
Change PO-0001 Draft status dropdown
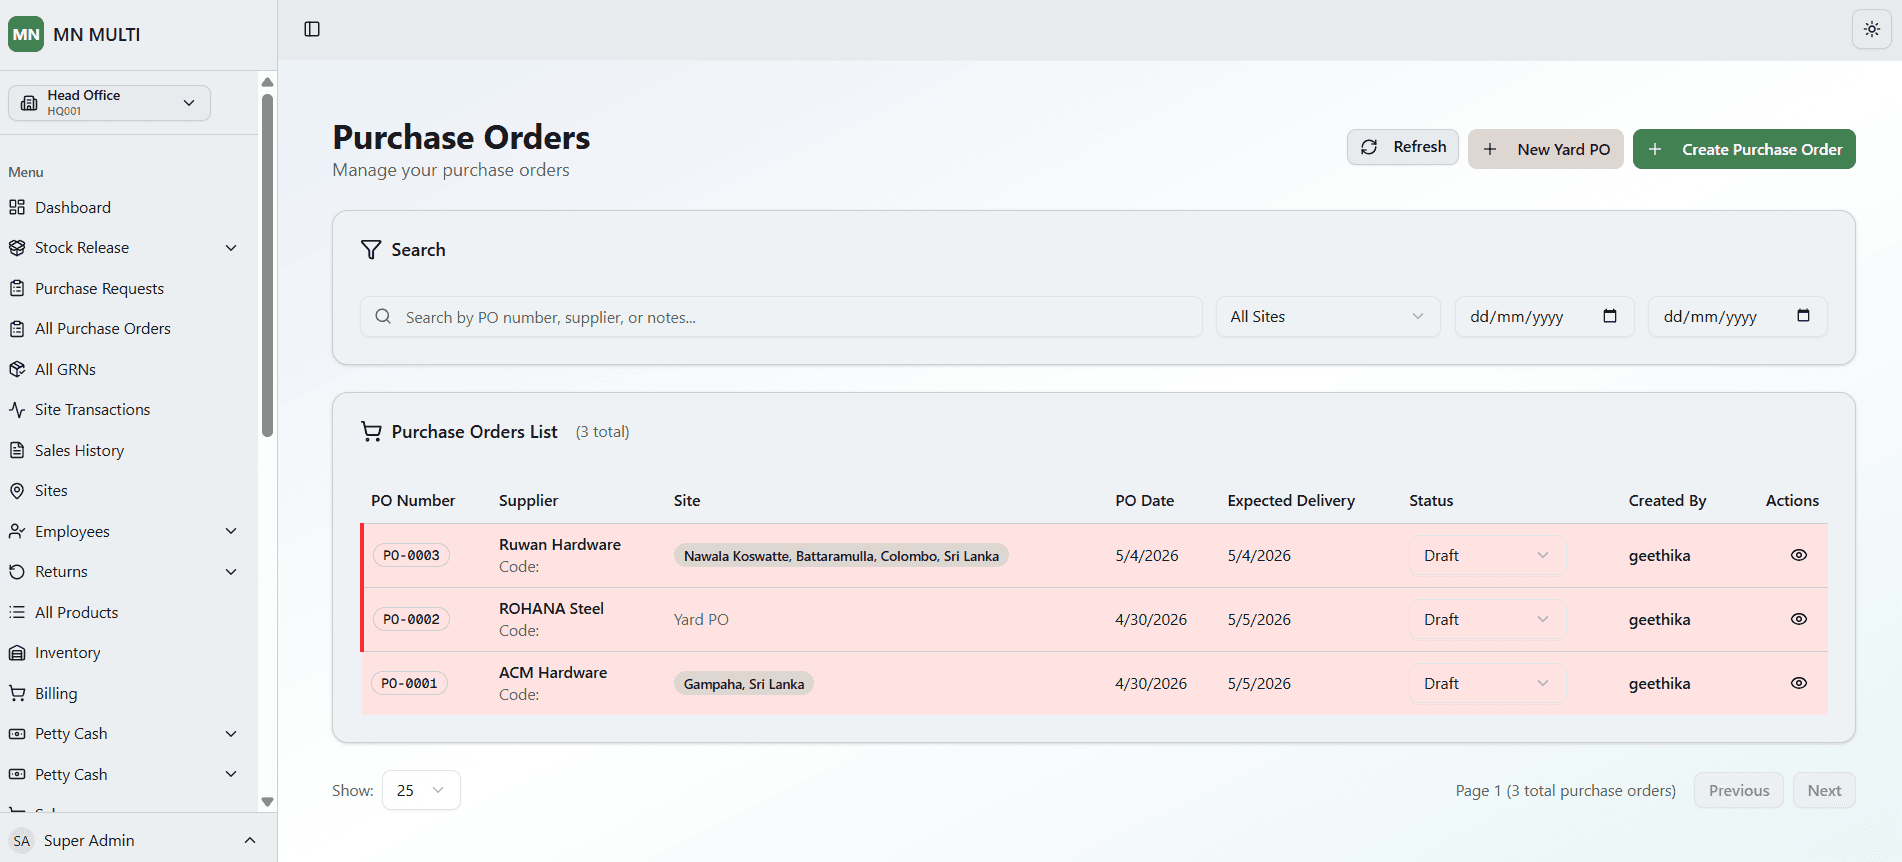pyautogui.click(x=1487, y=683)
